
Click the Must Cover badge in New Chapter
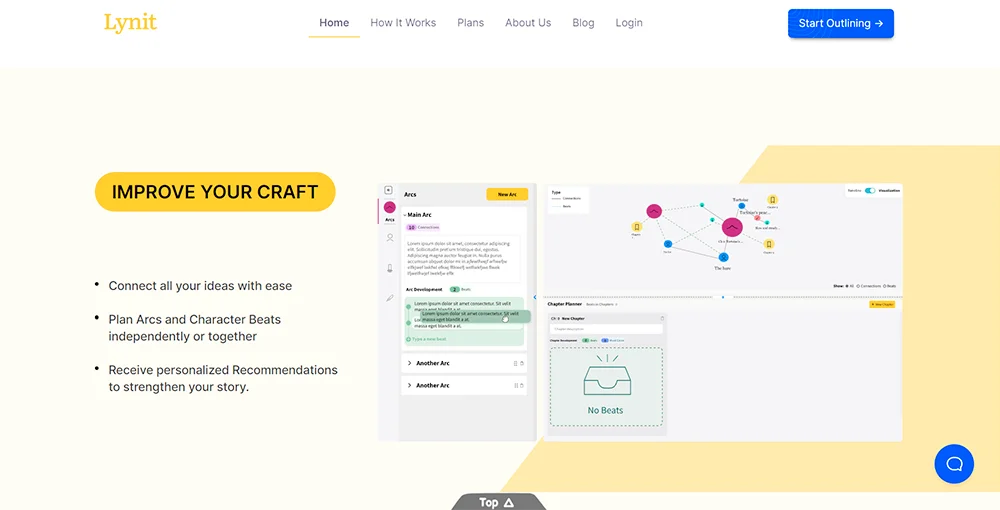tap(613, 340)
